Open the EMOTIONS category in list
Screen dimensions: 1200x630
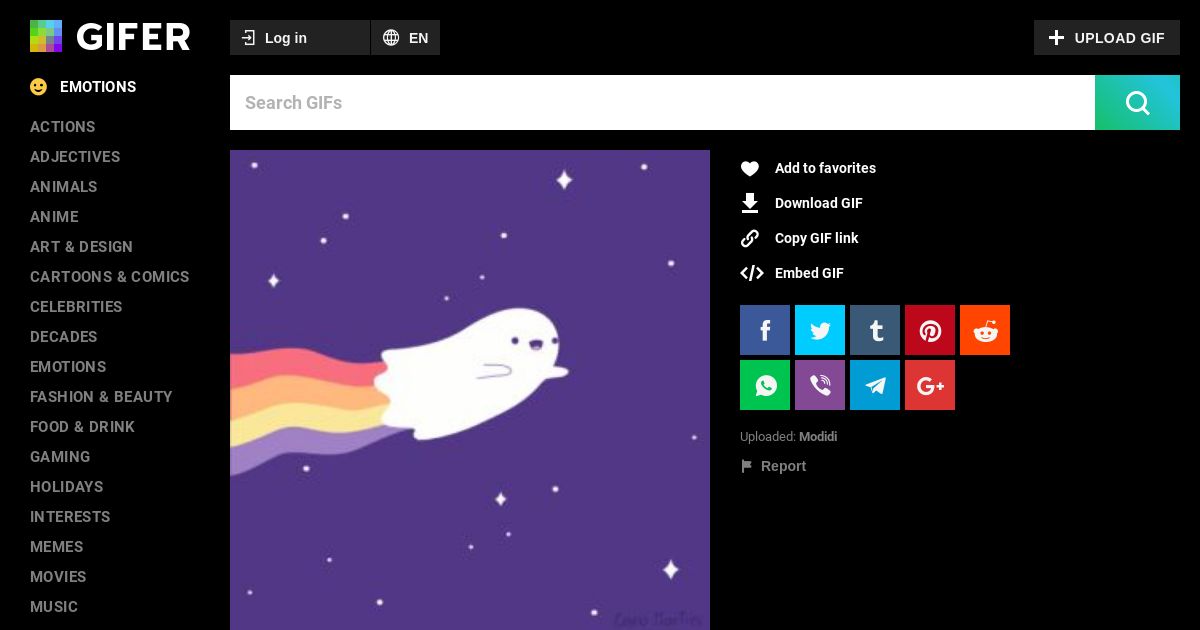pyautogui.click(x=68, y=367)
